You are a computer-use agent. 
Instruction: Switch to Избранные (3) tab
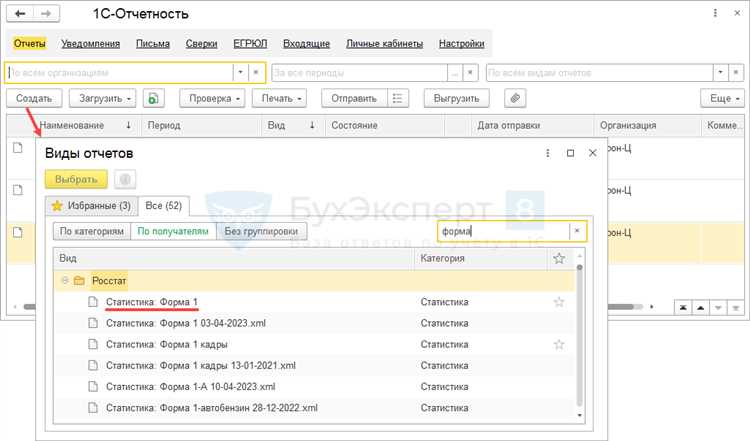click(91, 206)
